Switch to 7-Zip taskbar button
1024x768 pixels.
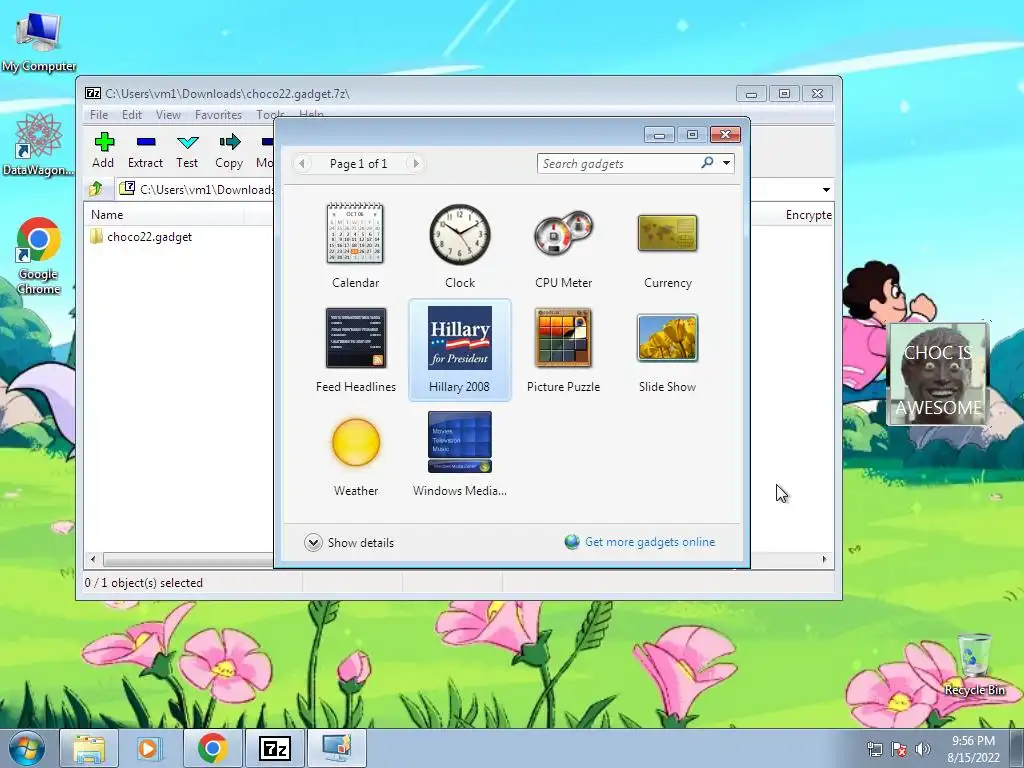point(274,748)
